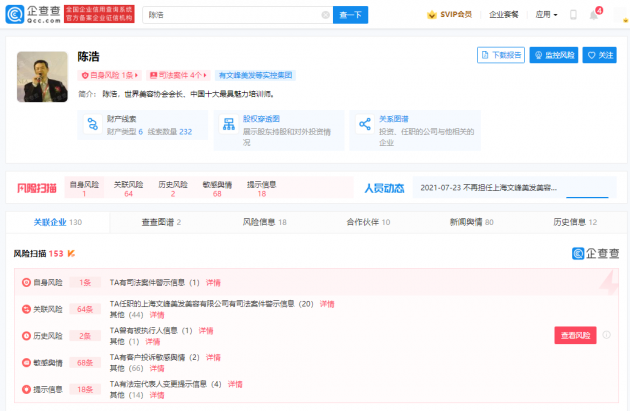Switch to 新闻舆情 80 tab
The image size is (630, 411).
[472, 222]
